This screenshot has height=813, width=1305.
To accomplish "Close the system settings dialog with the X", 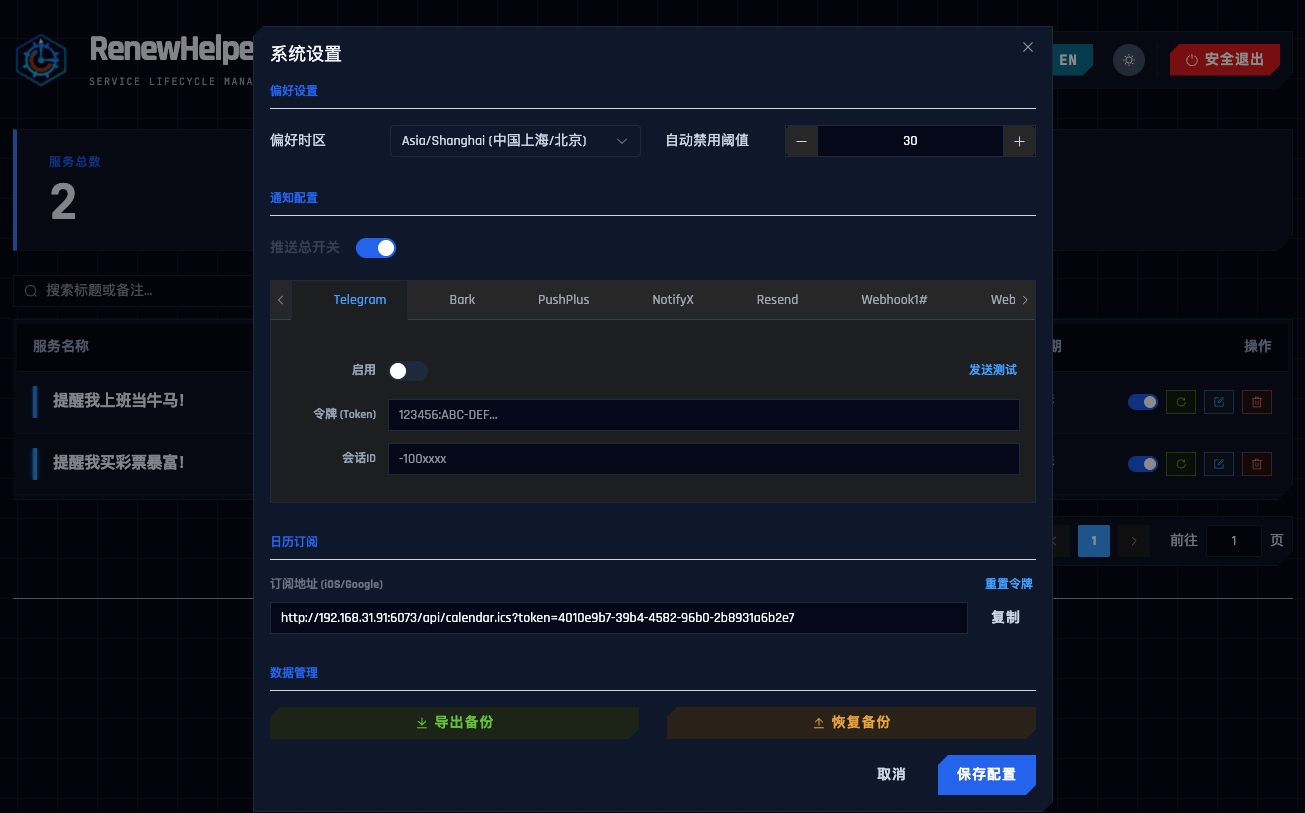I will (x=1027, y=47).
